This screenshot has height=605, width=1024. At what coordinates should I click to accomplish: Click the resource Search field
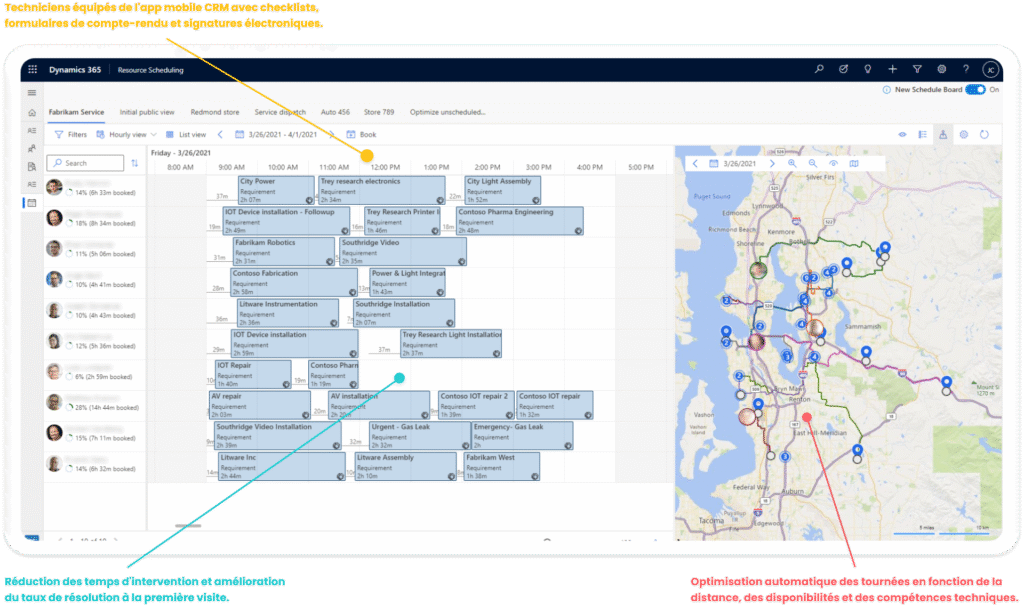tap(86, 163)
